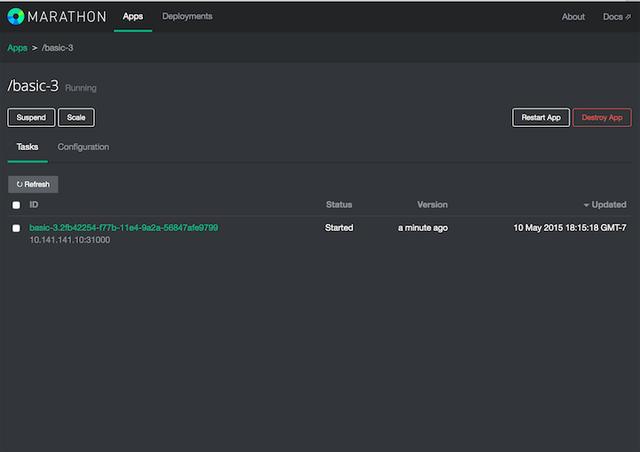Check the basic-3.2fb42254 task checkbox
Image resolution: width=640 pixels, height=452 pixels.
pyautogui.click(x=16, y=228)
